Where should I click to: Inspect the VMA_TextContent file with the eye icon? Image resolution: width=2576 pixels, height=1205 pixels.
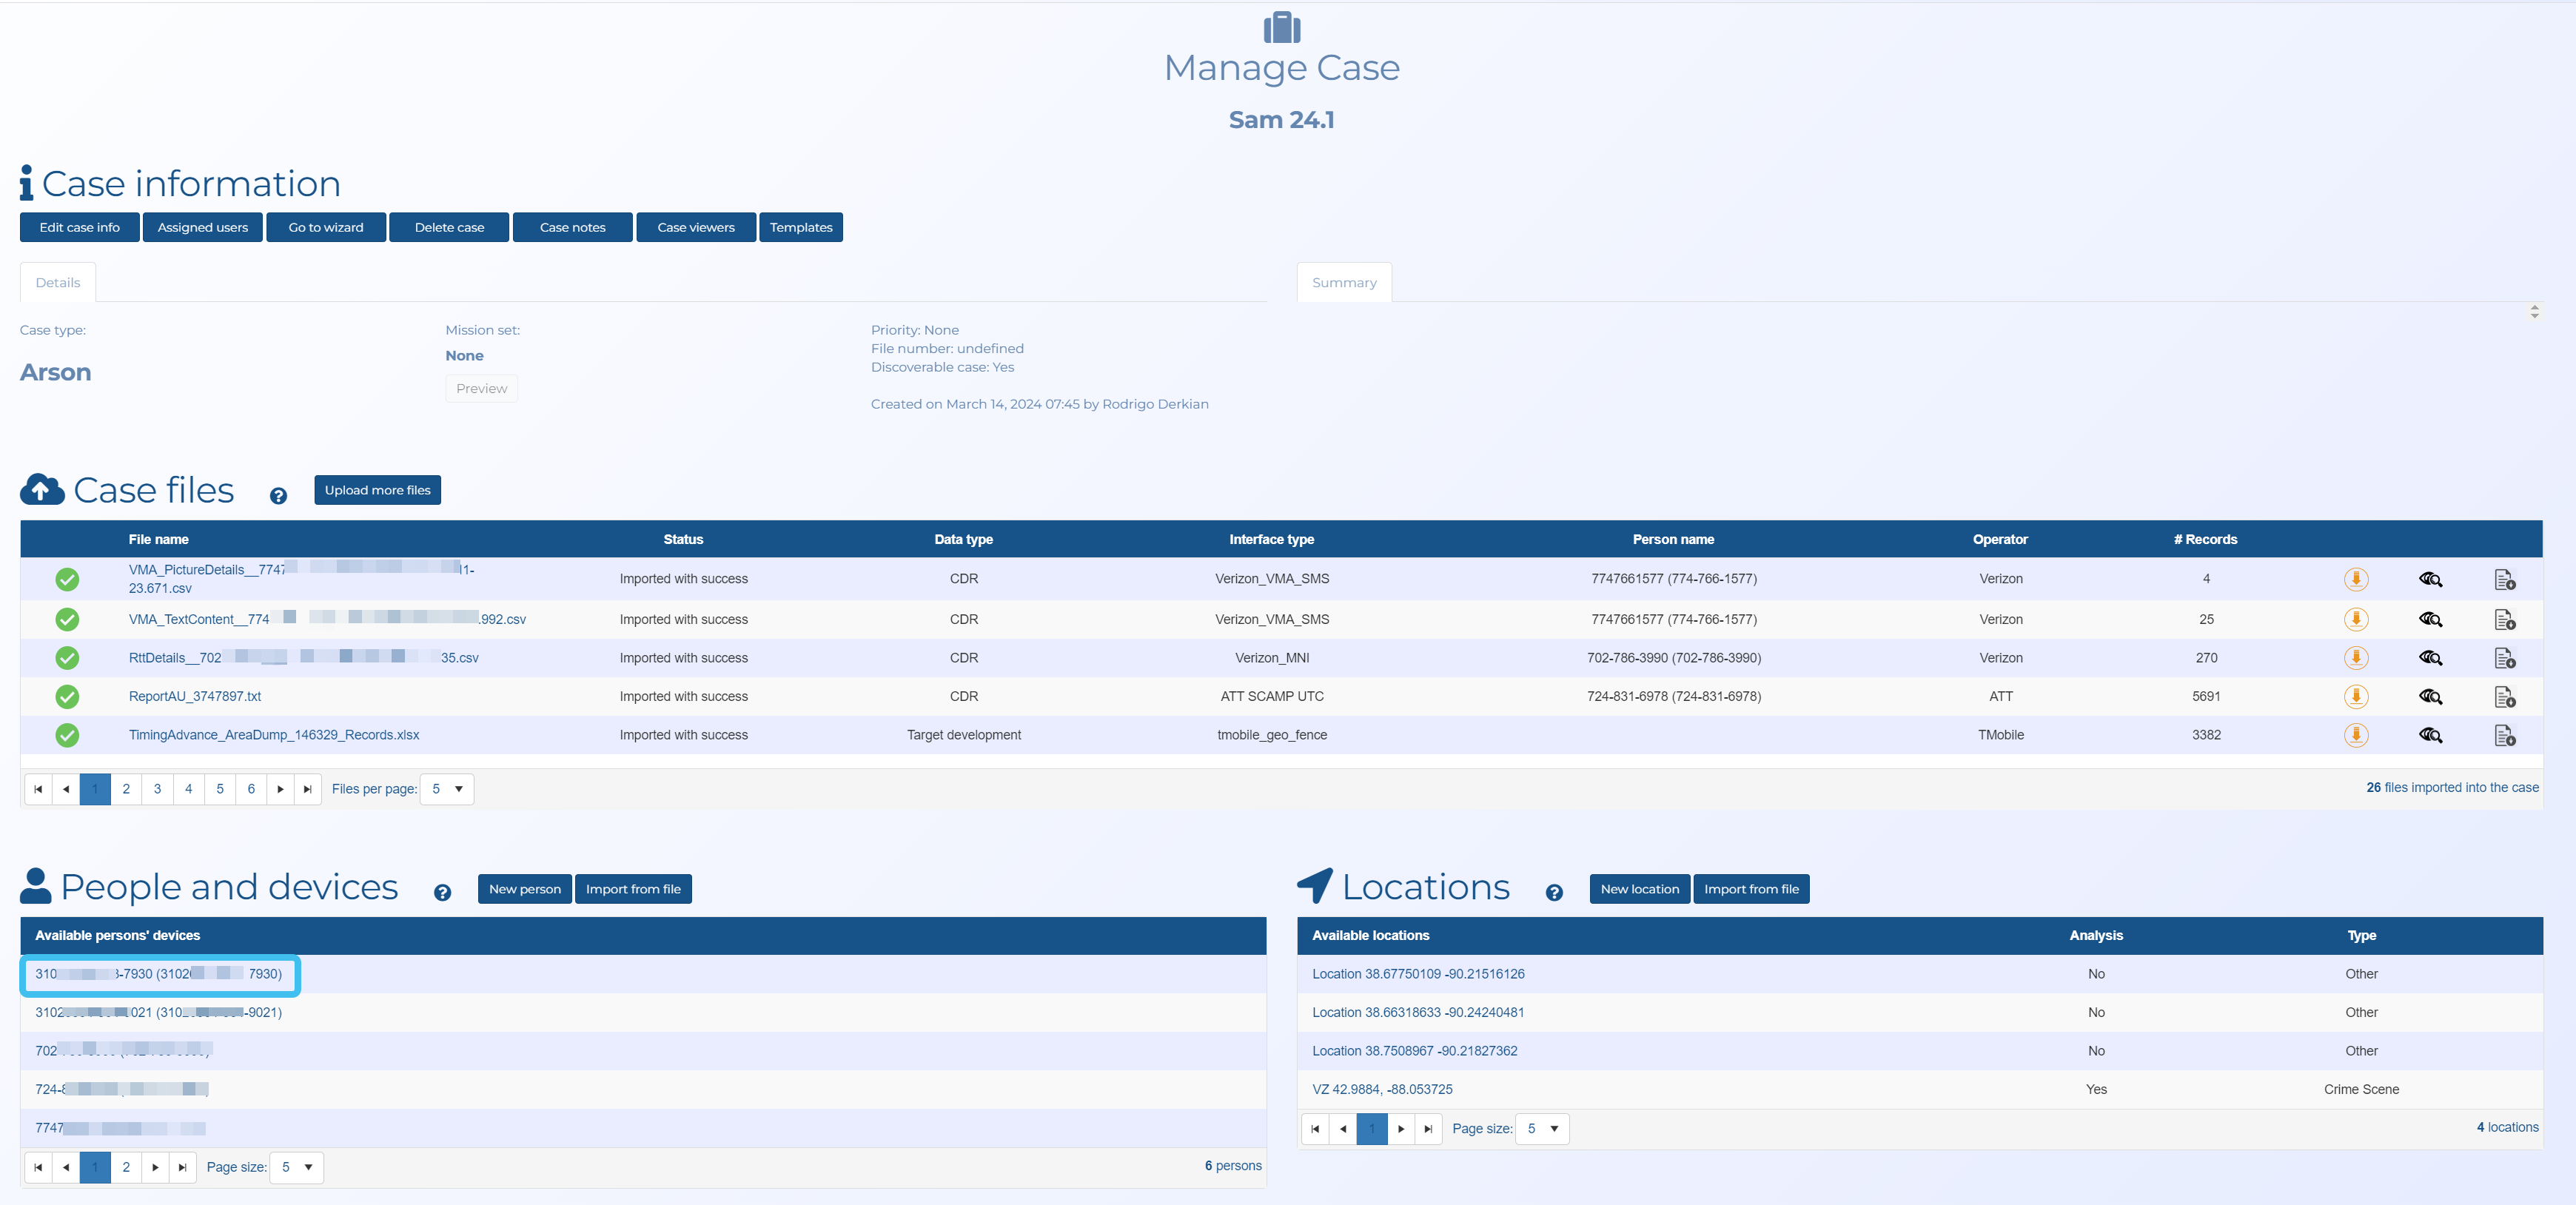[x=2430, y=619]
